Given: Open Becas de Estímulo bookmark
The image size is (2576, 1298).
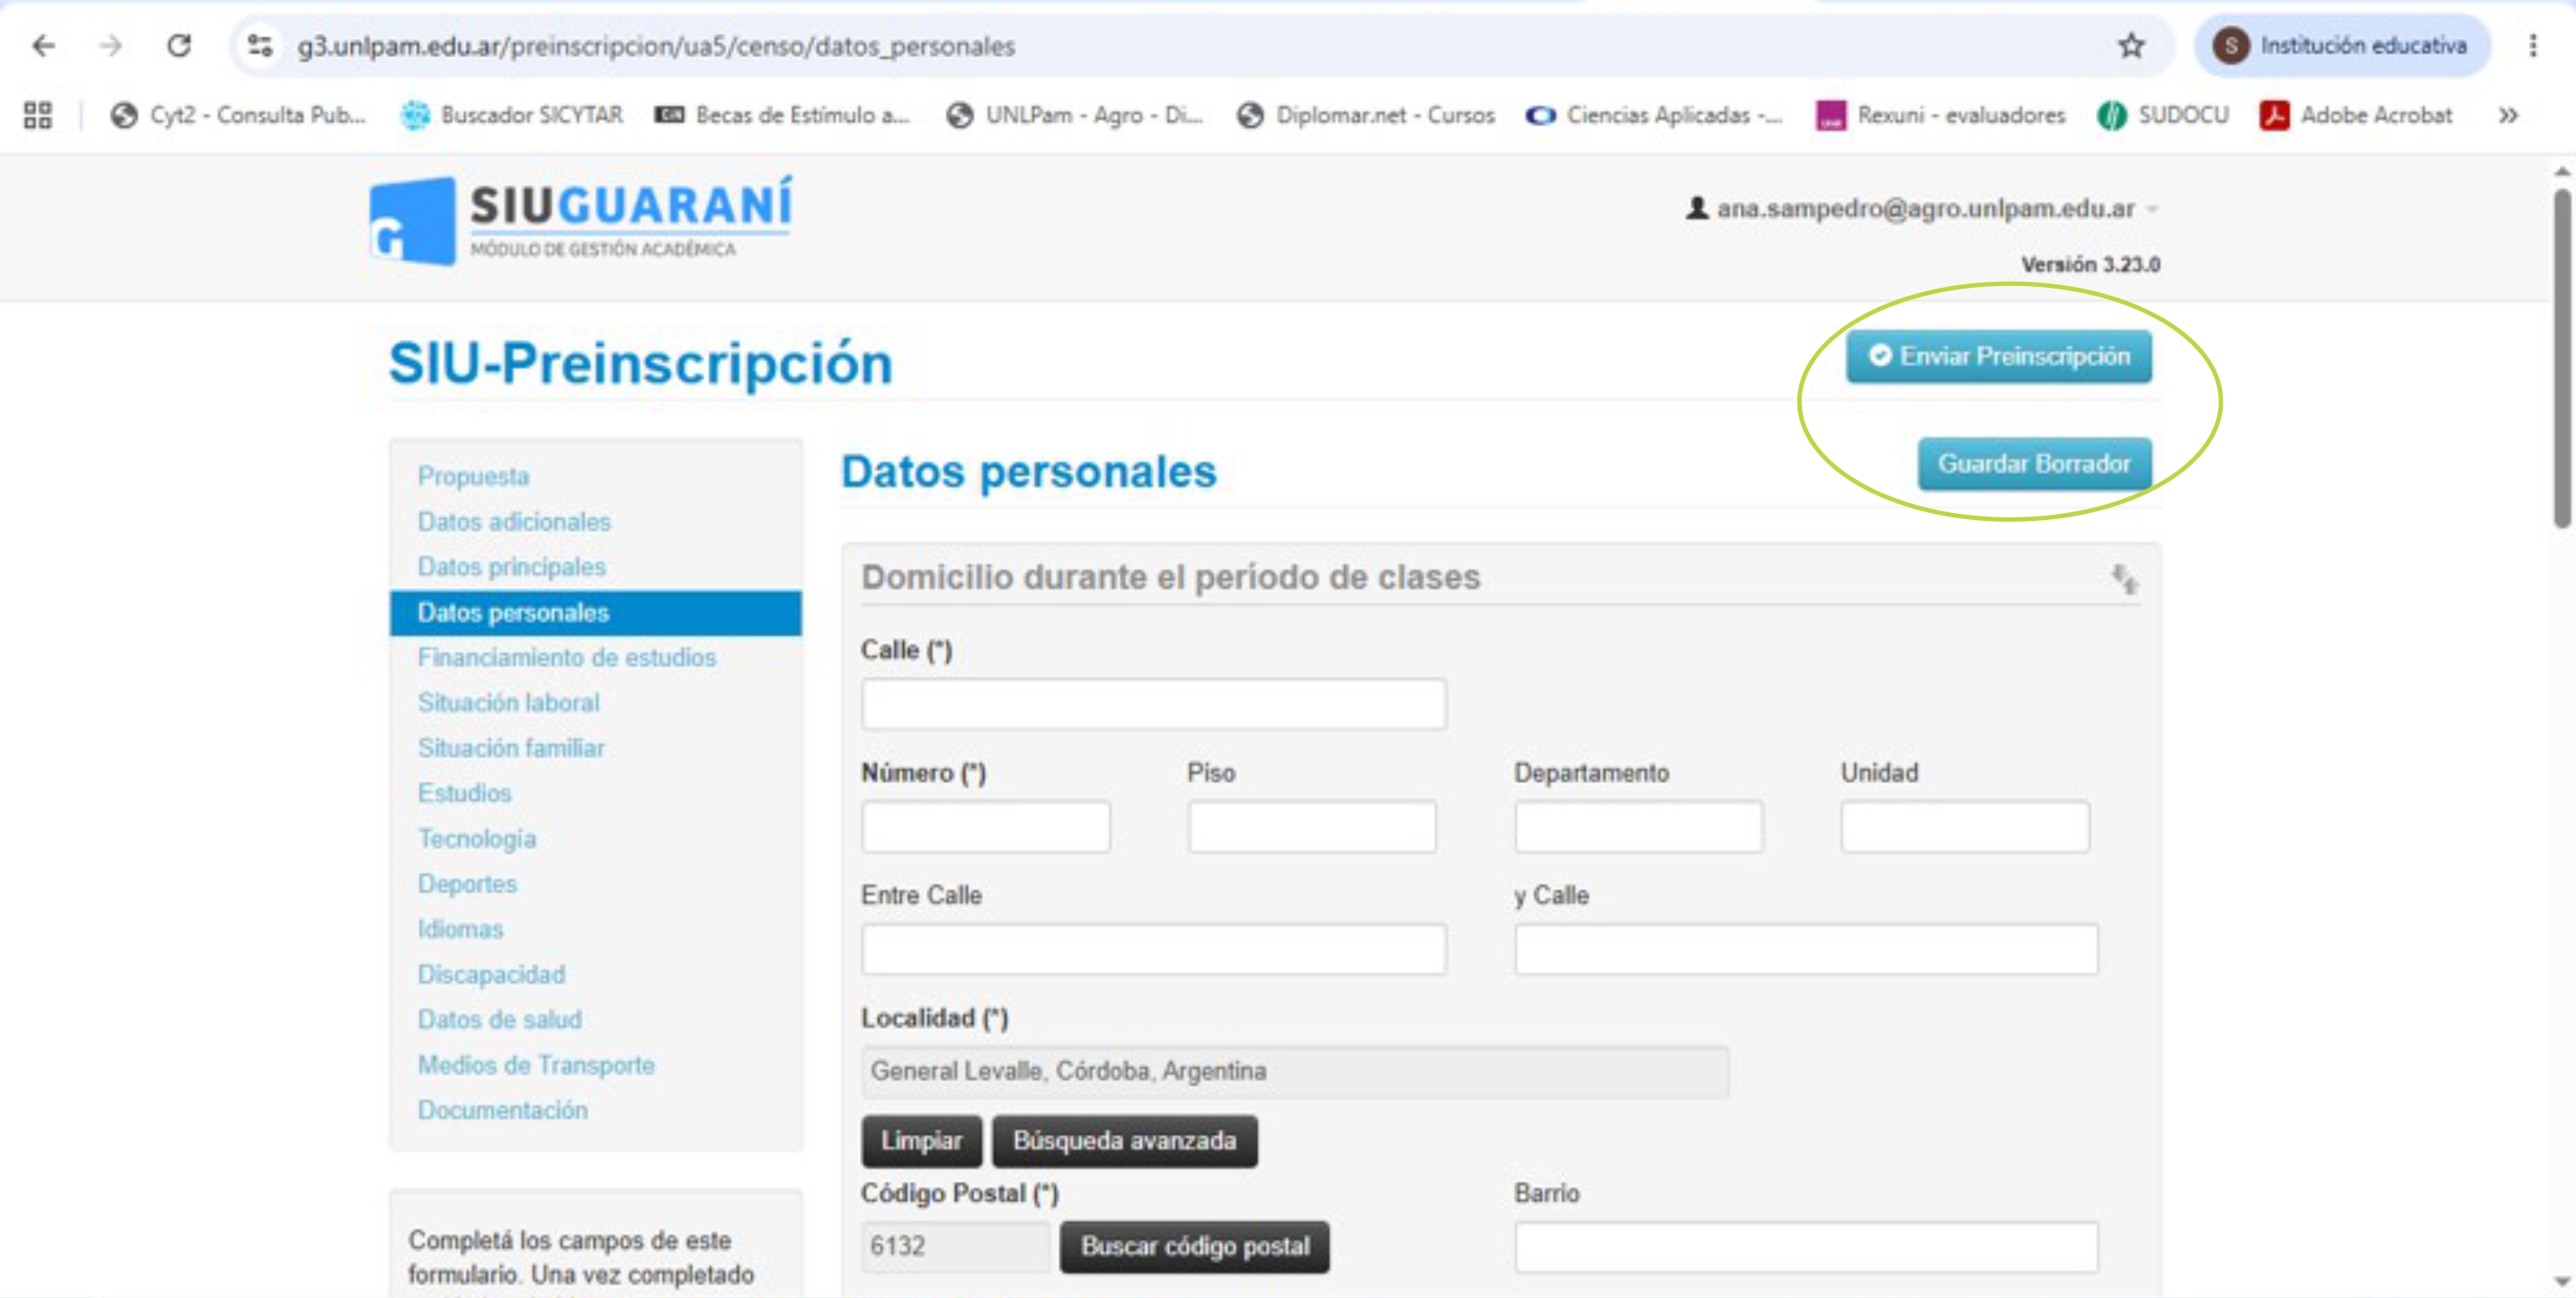Looking at the screenshot, I should (x=783, y=116).
